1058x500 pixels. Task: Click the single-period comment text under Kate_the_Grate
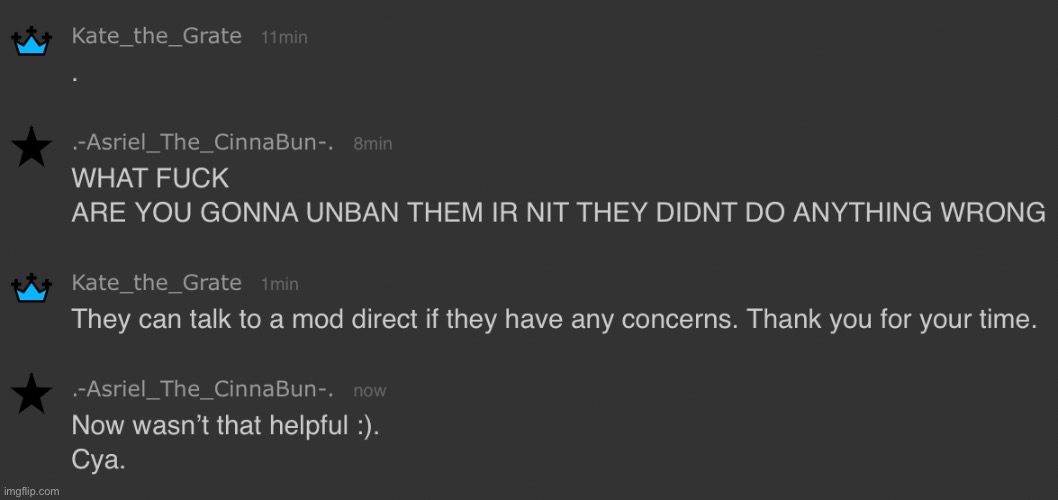click(x=75, y=77)
